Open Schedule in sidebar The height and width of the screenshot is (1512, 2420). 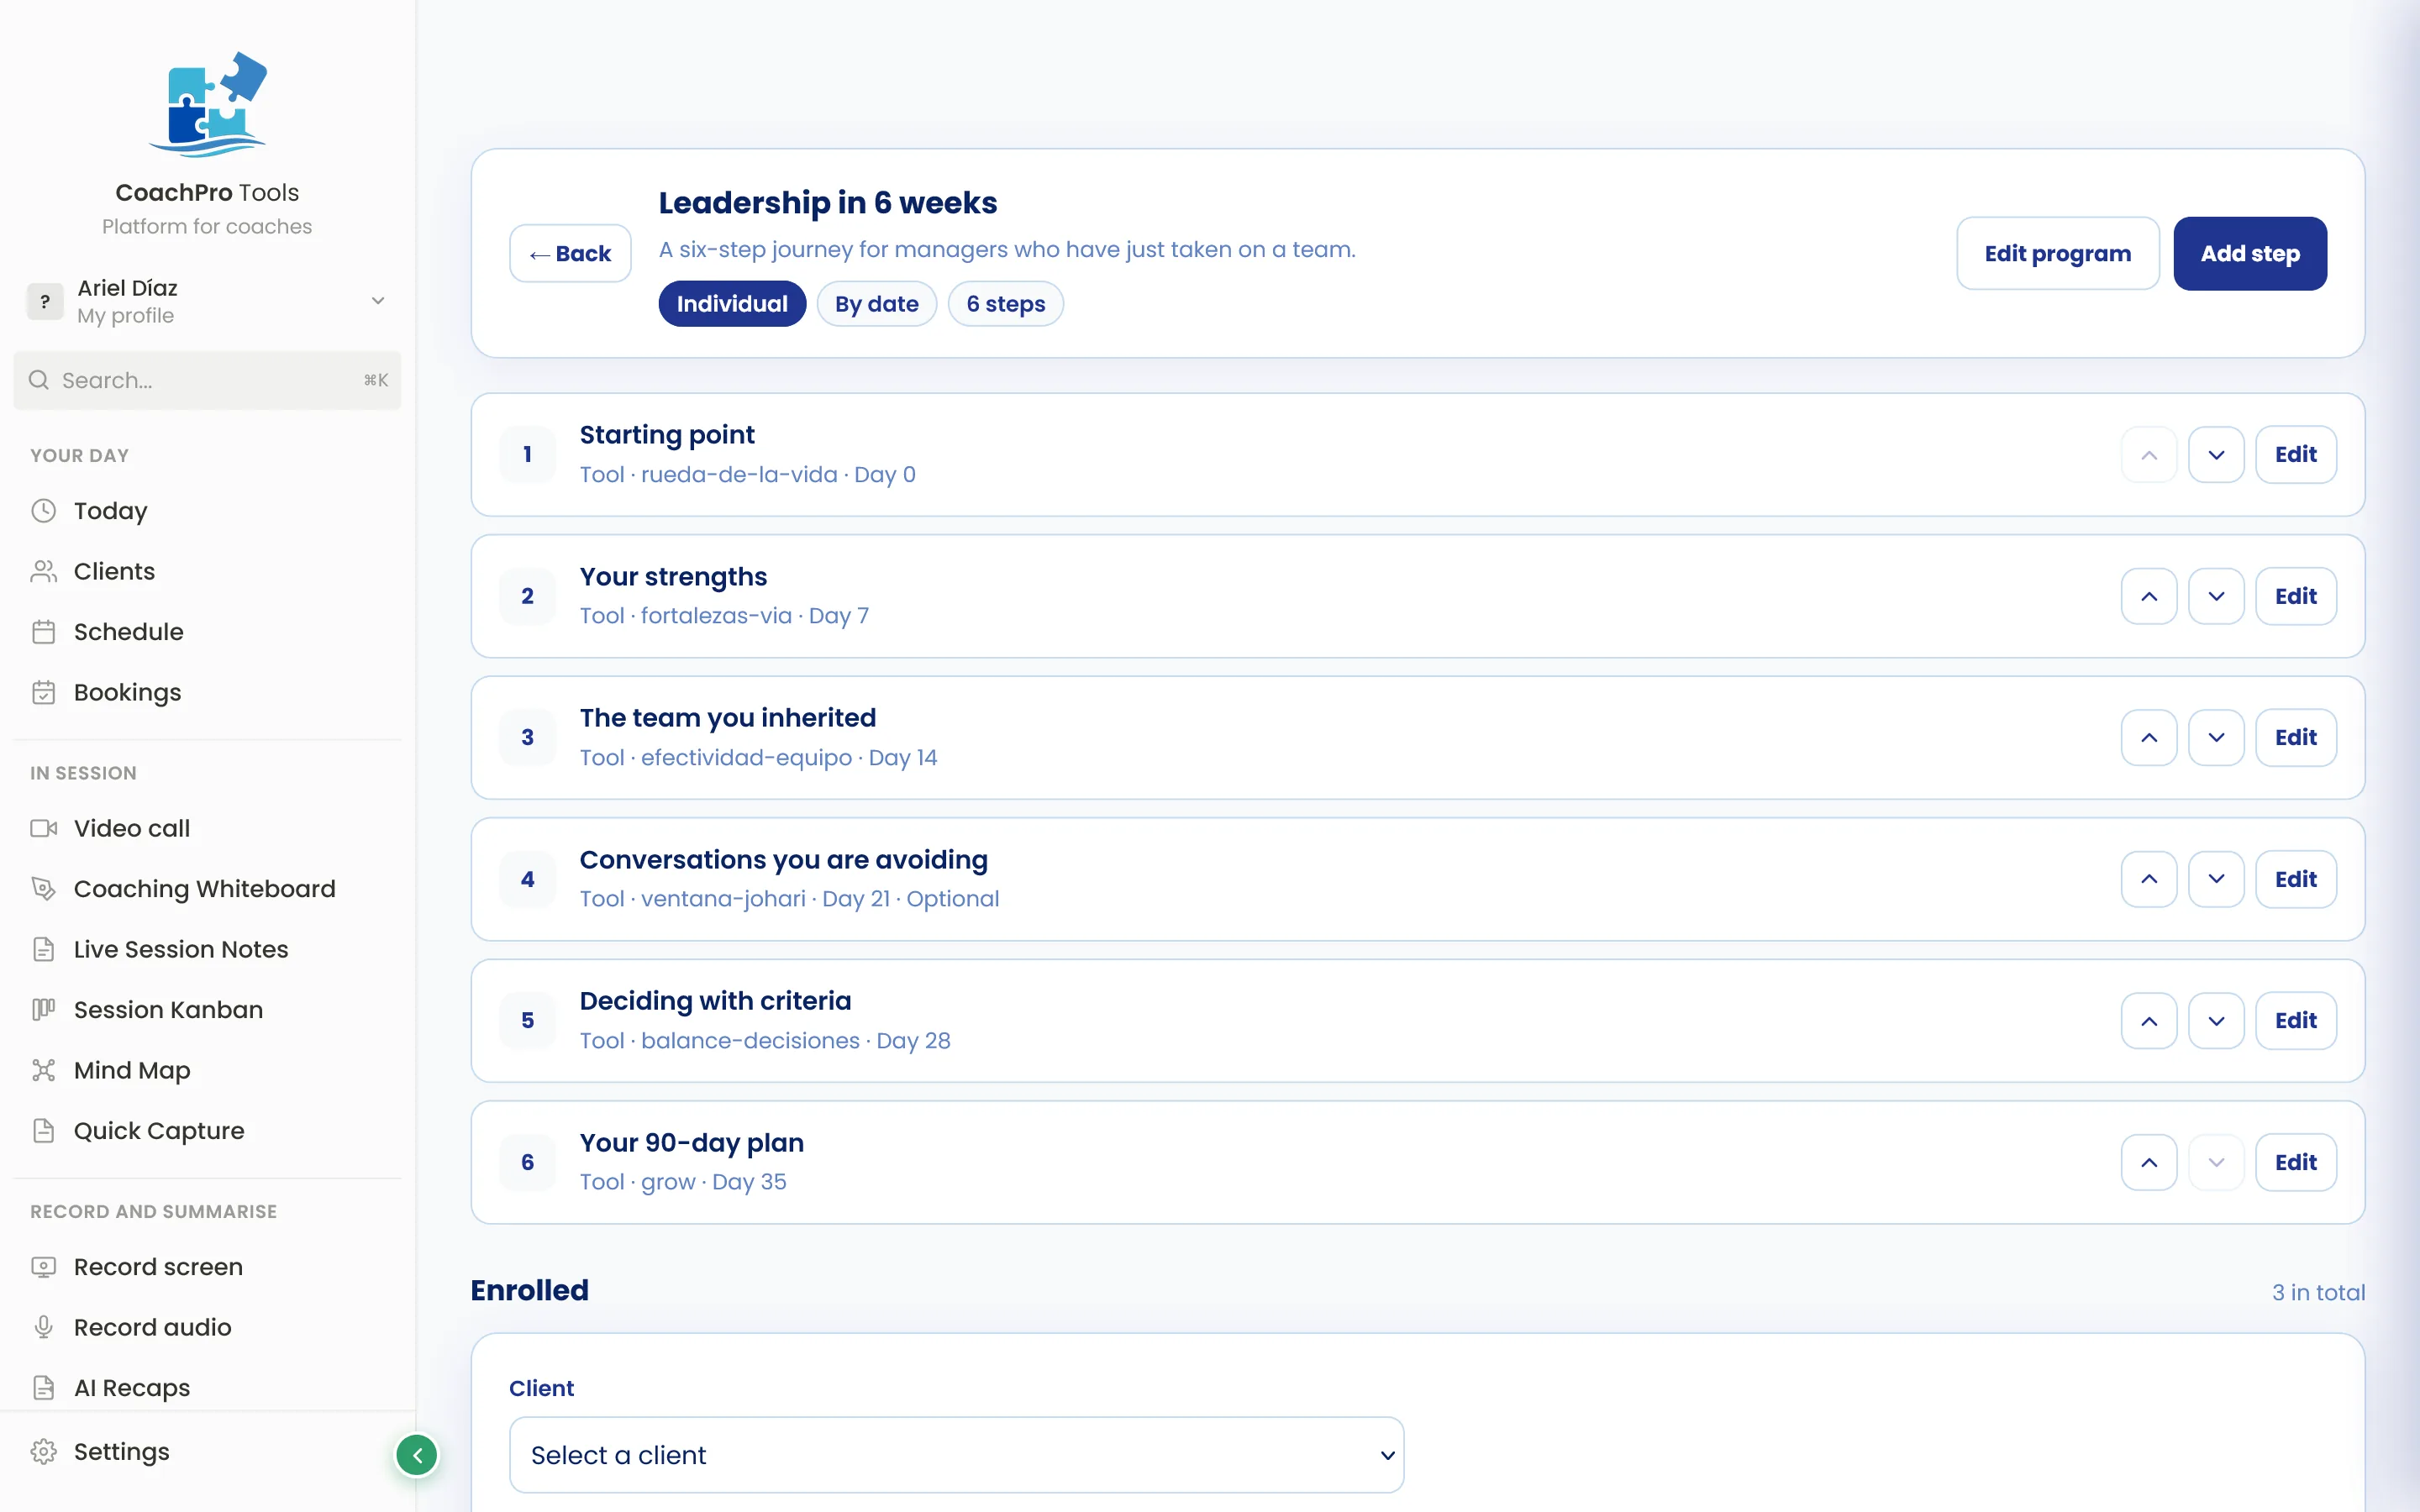[128, 632]
